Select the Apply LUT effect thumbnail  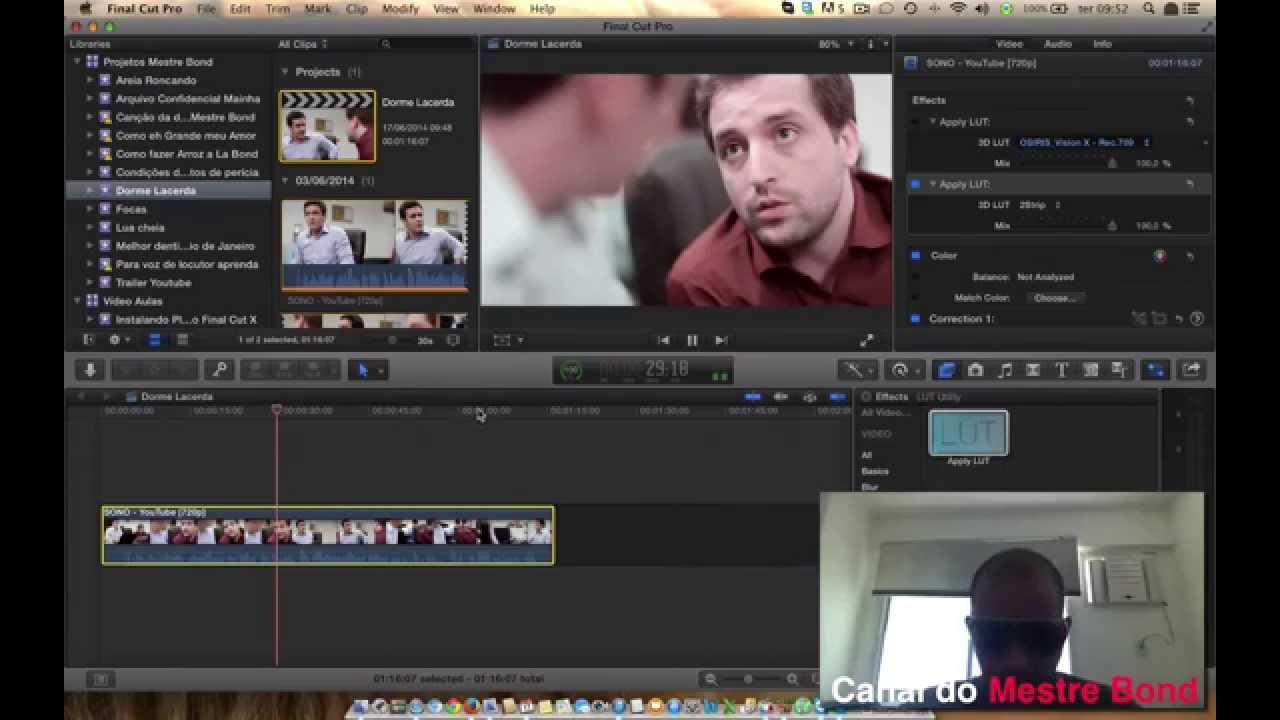[968, 433]
